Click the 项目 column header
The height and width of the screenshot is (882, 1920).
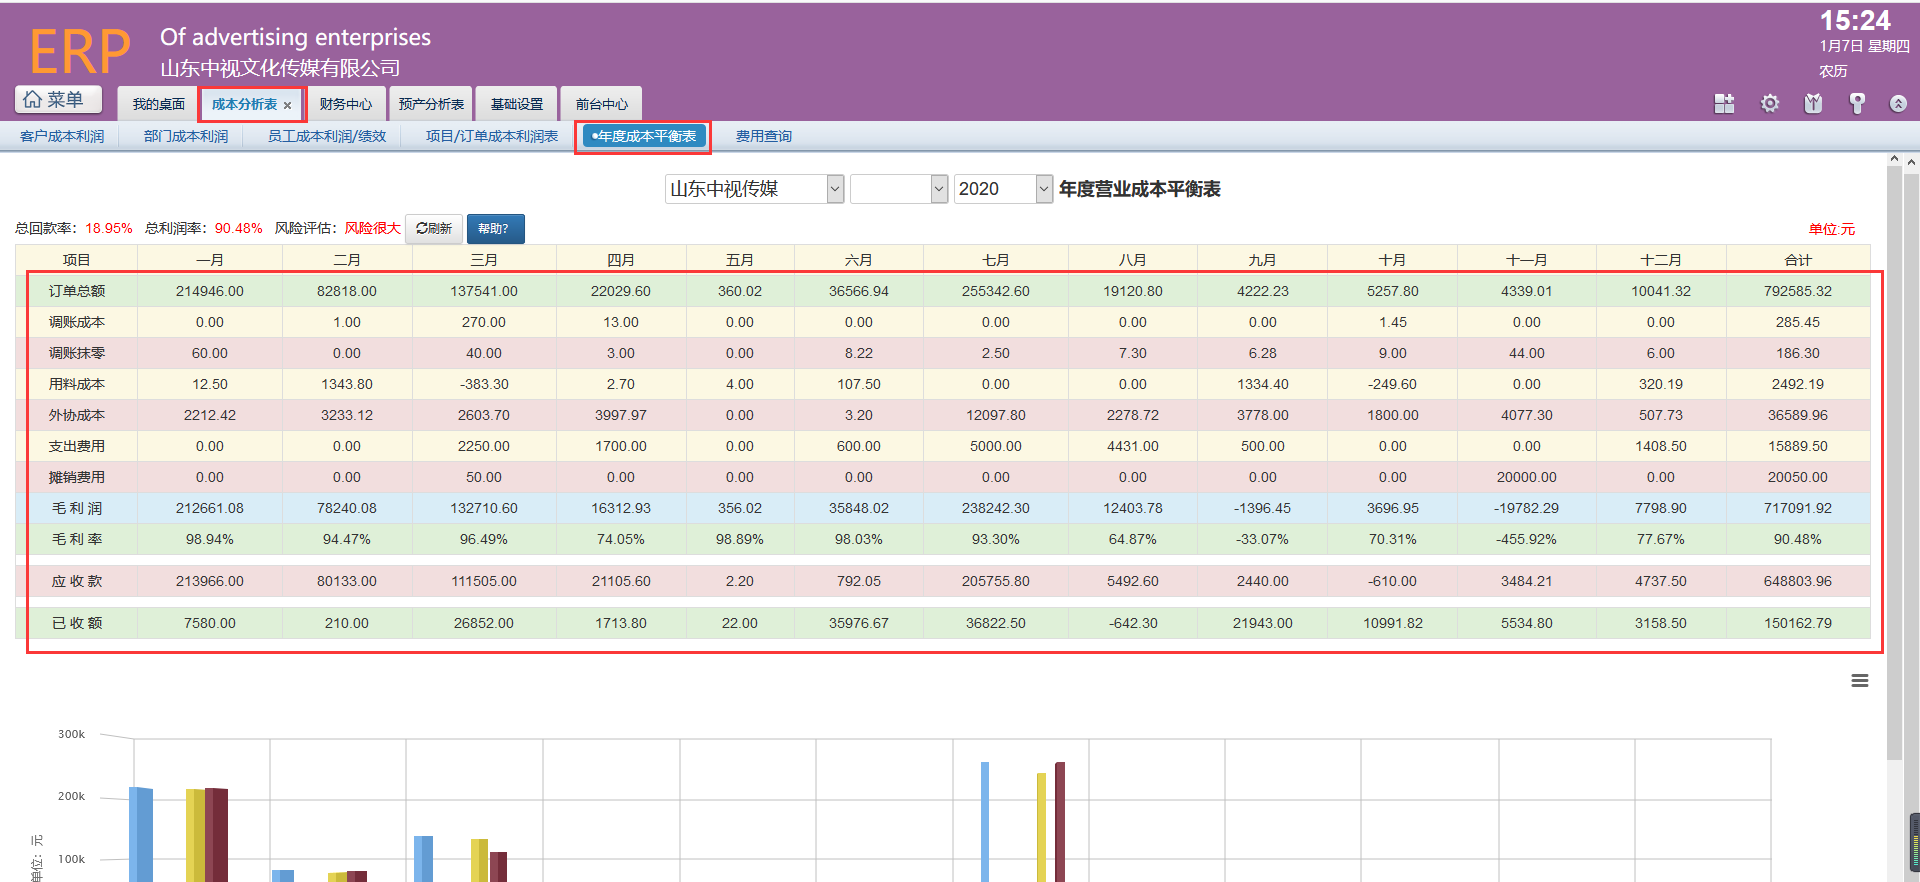pos(77,260)
